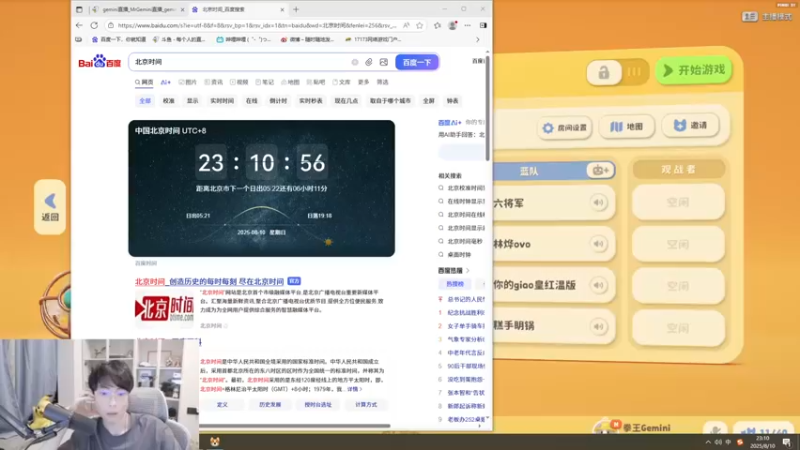Select the 现在几点 filter chip
800x450 pixels.
click(346, 101)
